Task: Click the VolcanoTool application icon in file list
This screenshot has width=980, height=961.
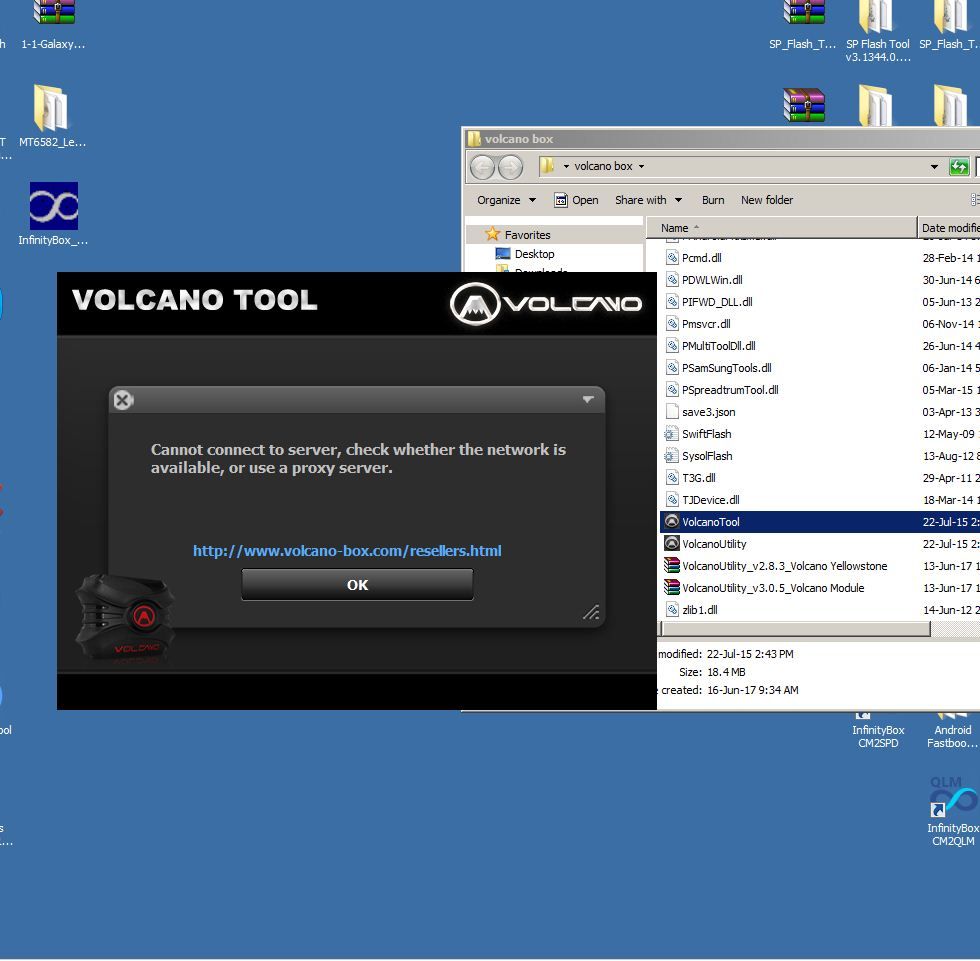Action: click(x=672, y=522)
